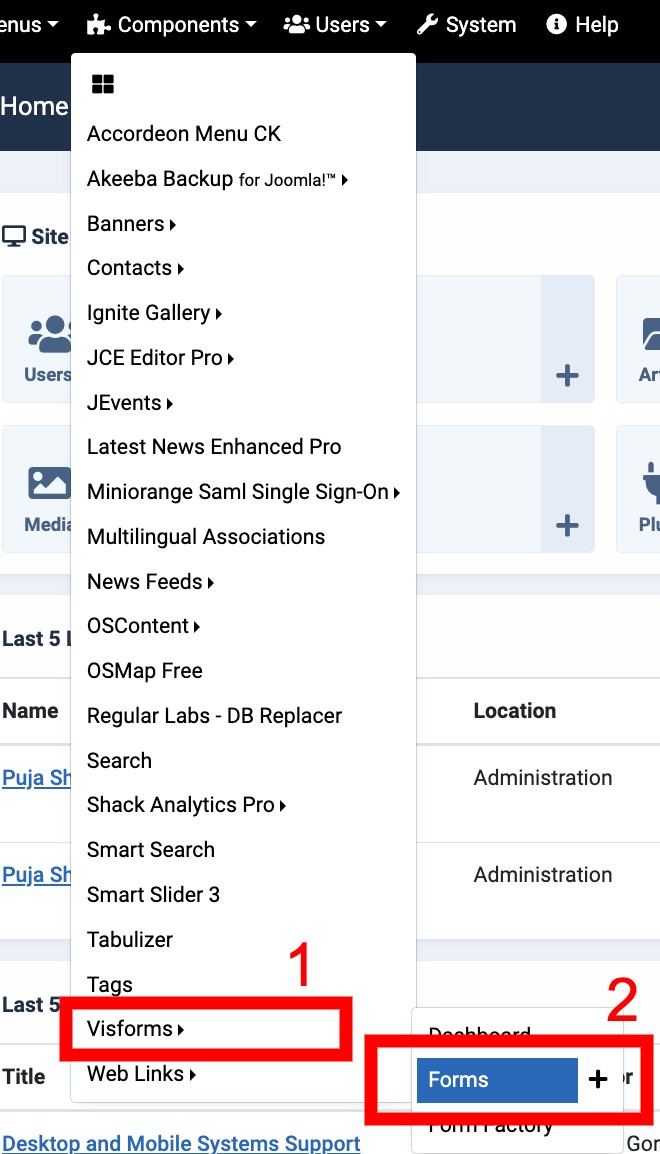Expand the Web Links submenu
The image size is (660, 1154).
(x=141, y=1073)
